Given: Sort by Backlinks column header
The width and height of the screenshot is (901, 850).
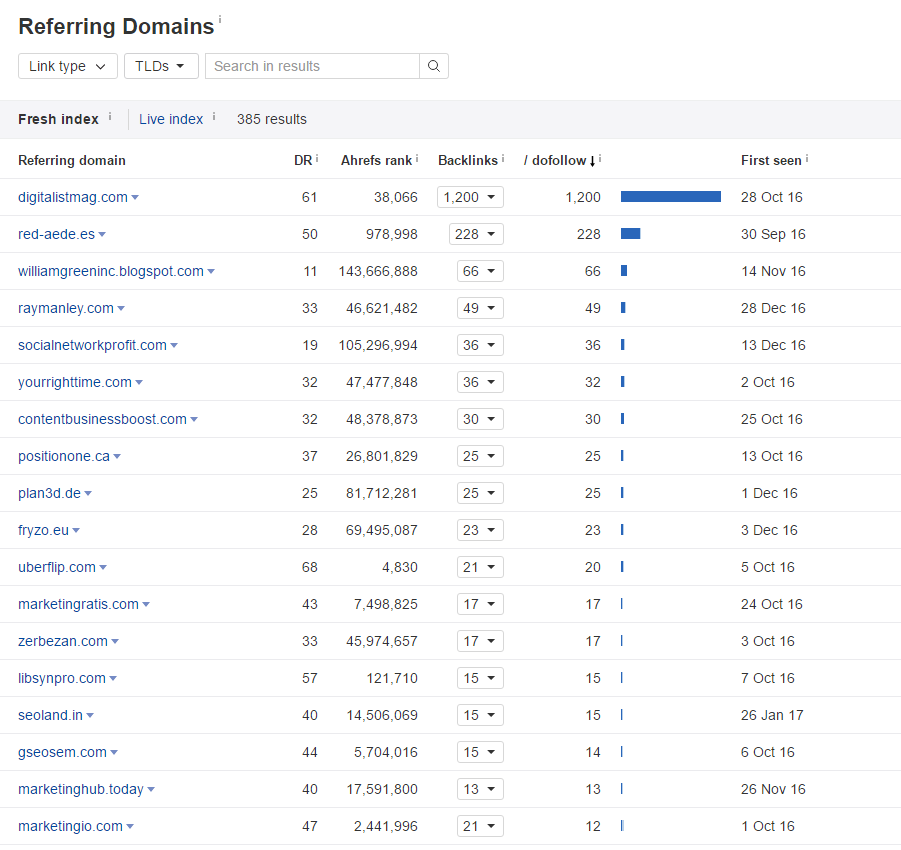Looking at the screenshot, I should tap(468, 160).
